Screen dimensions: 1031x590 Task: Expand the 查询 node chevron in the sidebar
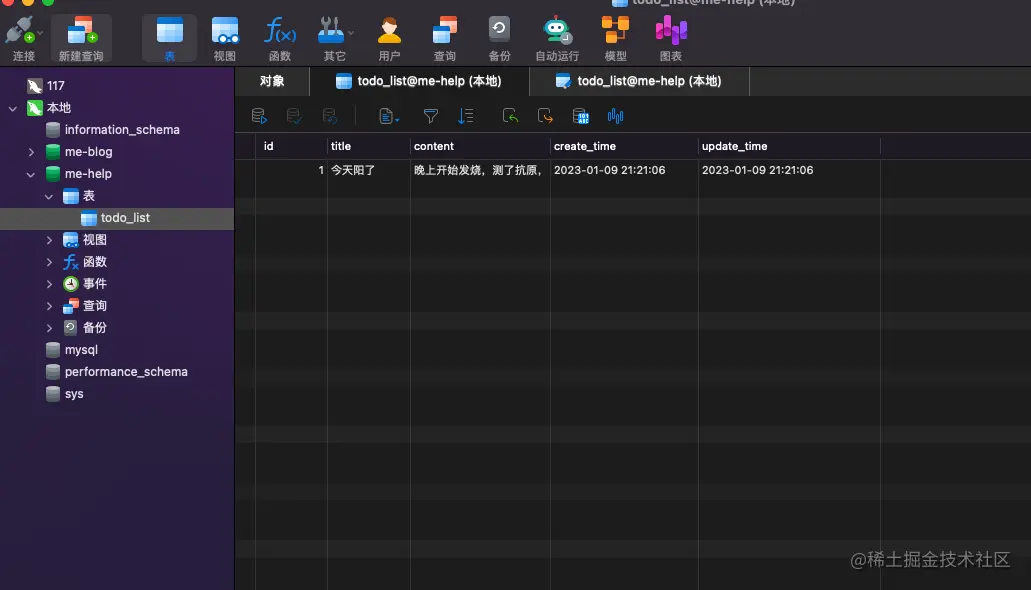pos(49,306)
